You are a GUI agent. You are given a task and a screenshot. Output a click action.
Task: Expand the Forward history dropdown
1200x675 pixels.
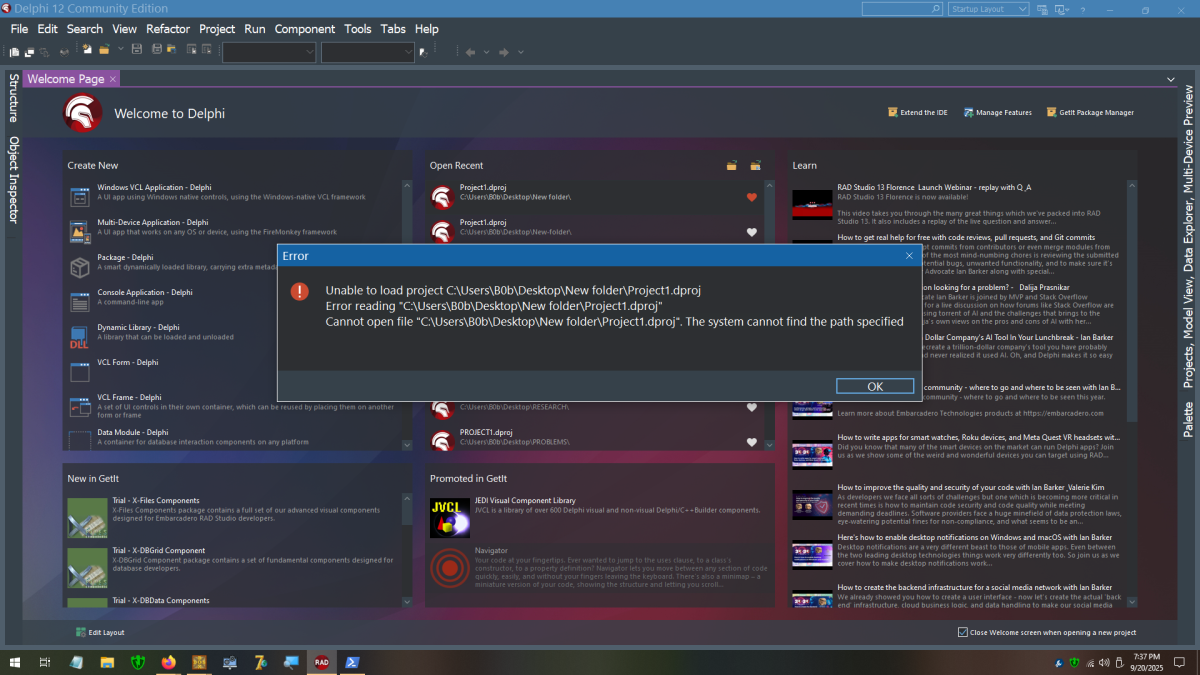click(519, 52)
